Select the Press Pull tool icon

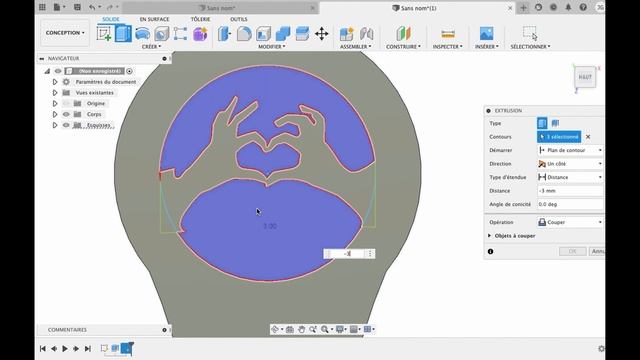[x=224, y=34]
